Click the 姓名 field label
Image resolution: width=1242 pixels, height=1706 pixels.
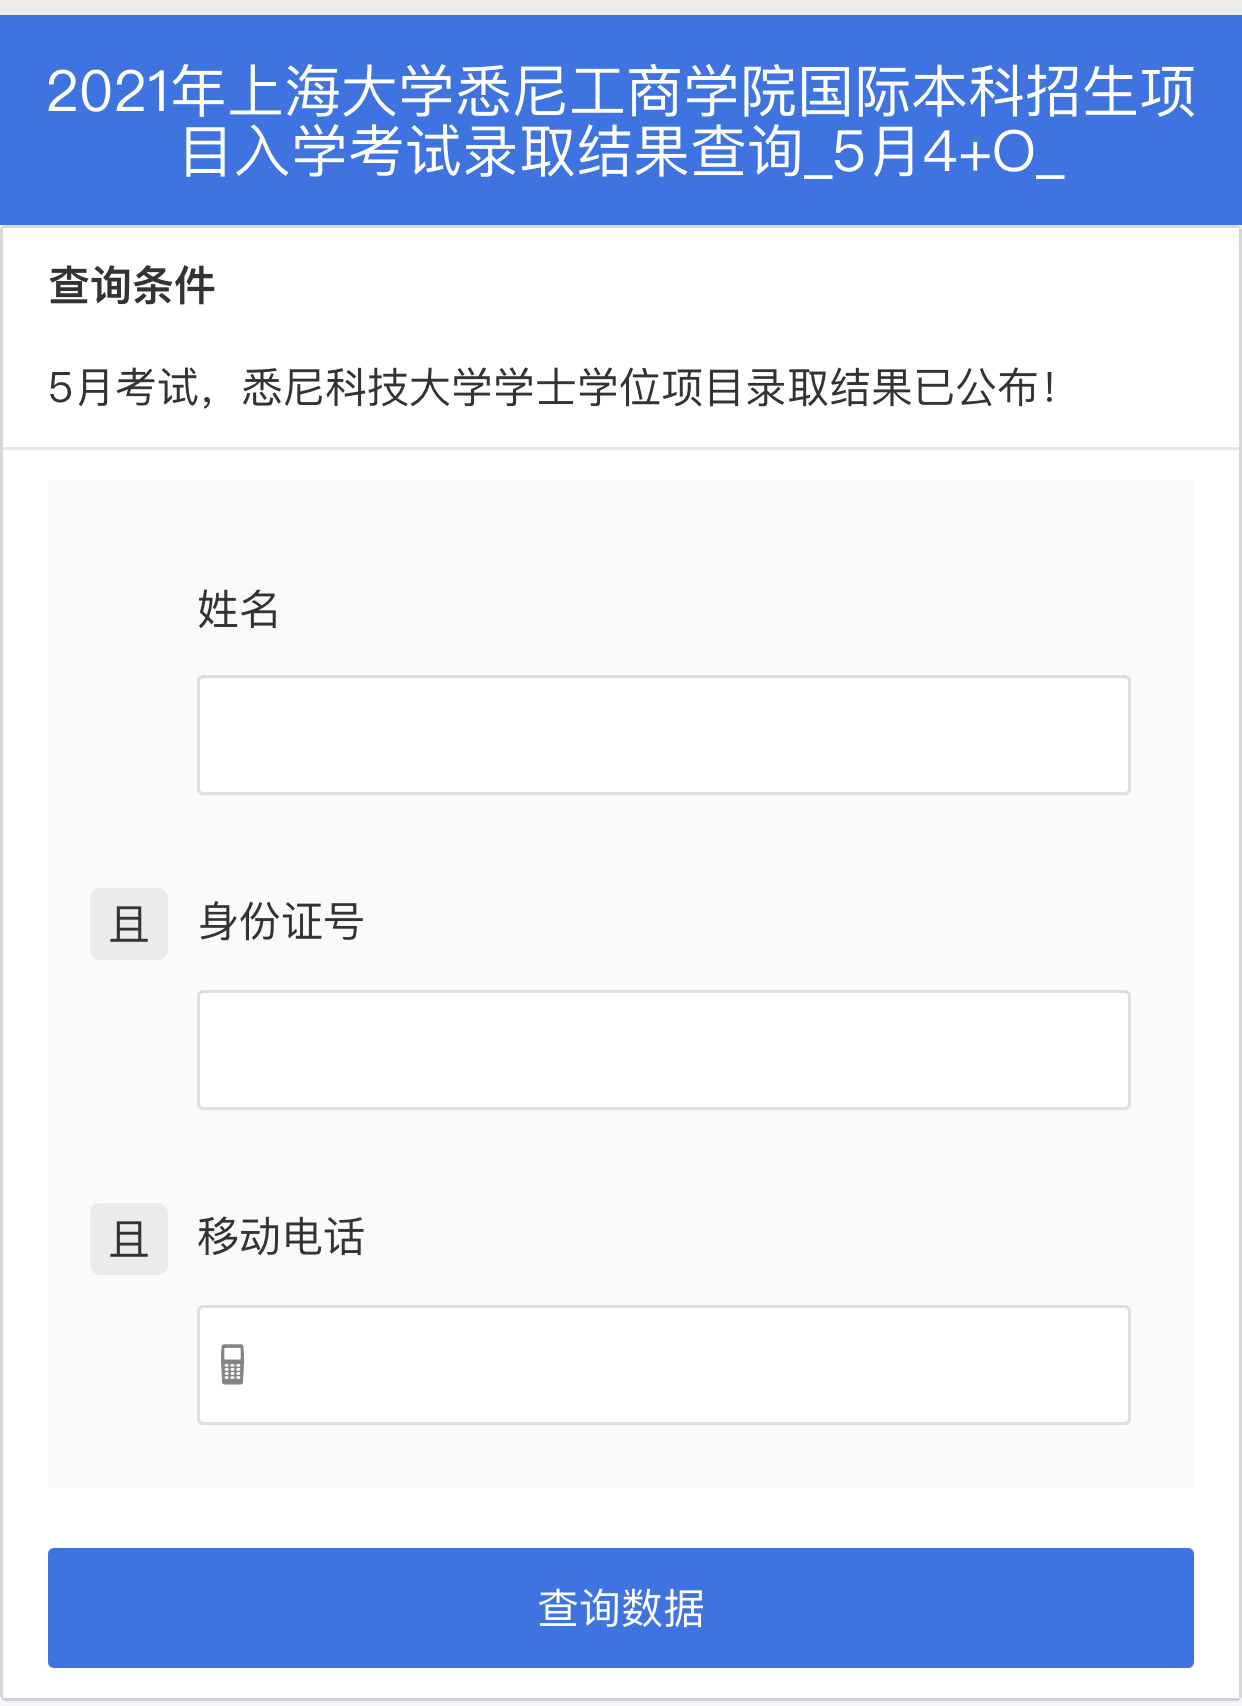tap(238, 609)
